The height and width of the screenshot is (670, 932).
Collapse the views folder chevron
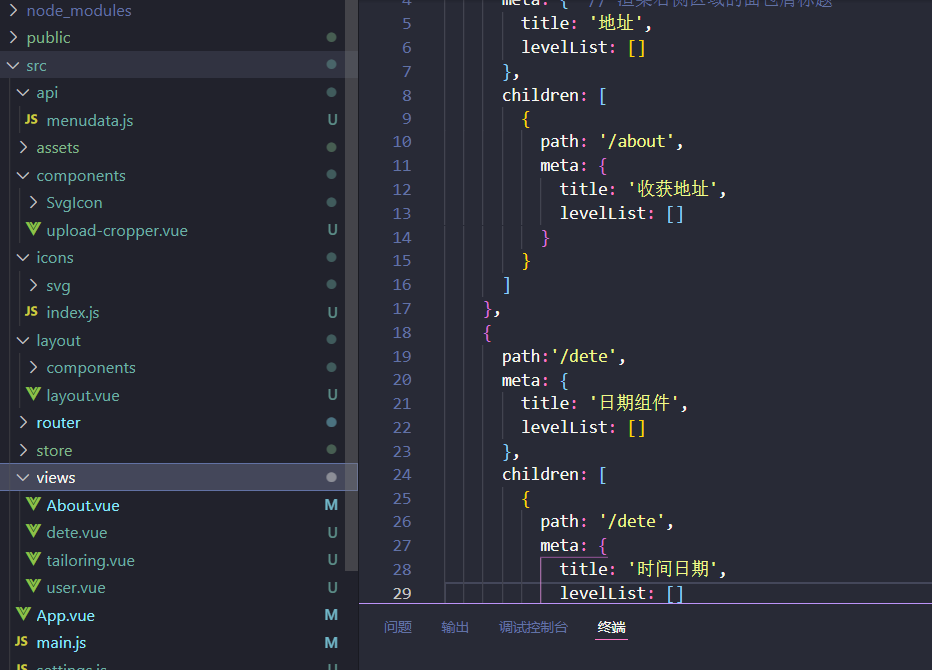coord(23,477)
